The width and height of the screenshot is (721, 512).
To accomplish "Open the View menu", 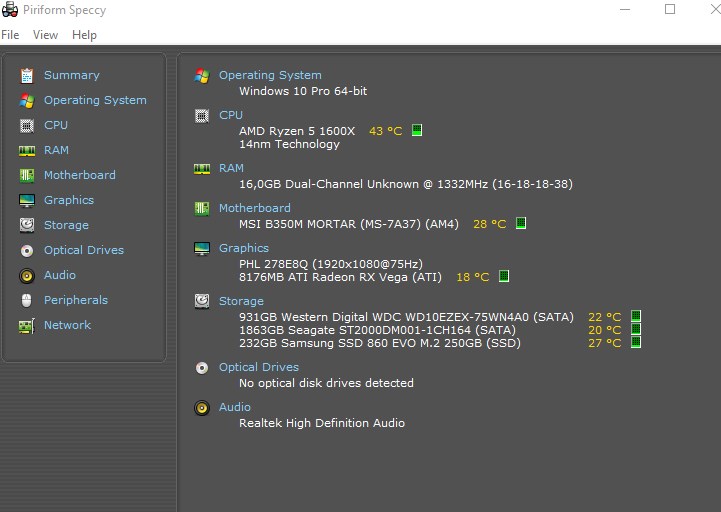I will click(46, 35).
